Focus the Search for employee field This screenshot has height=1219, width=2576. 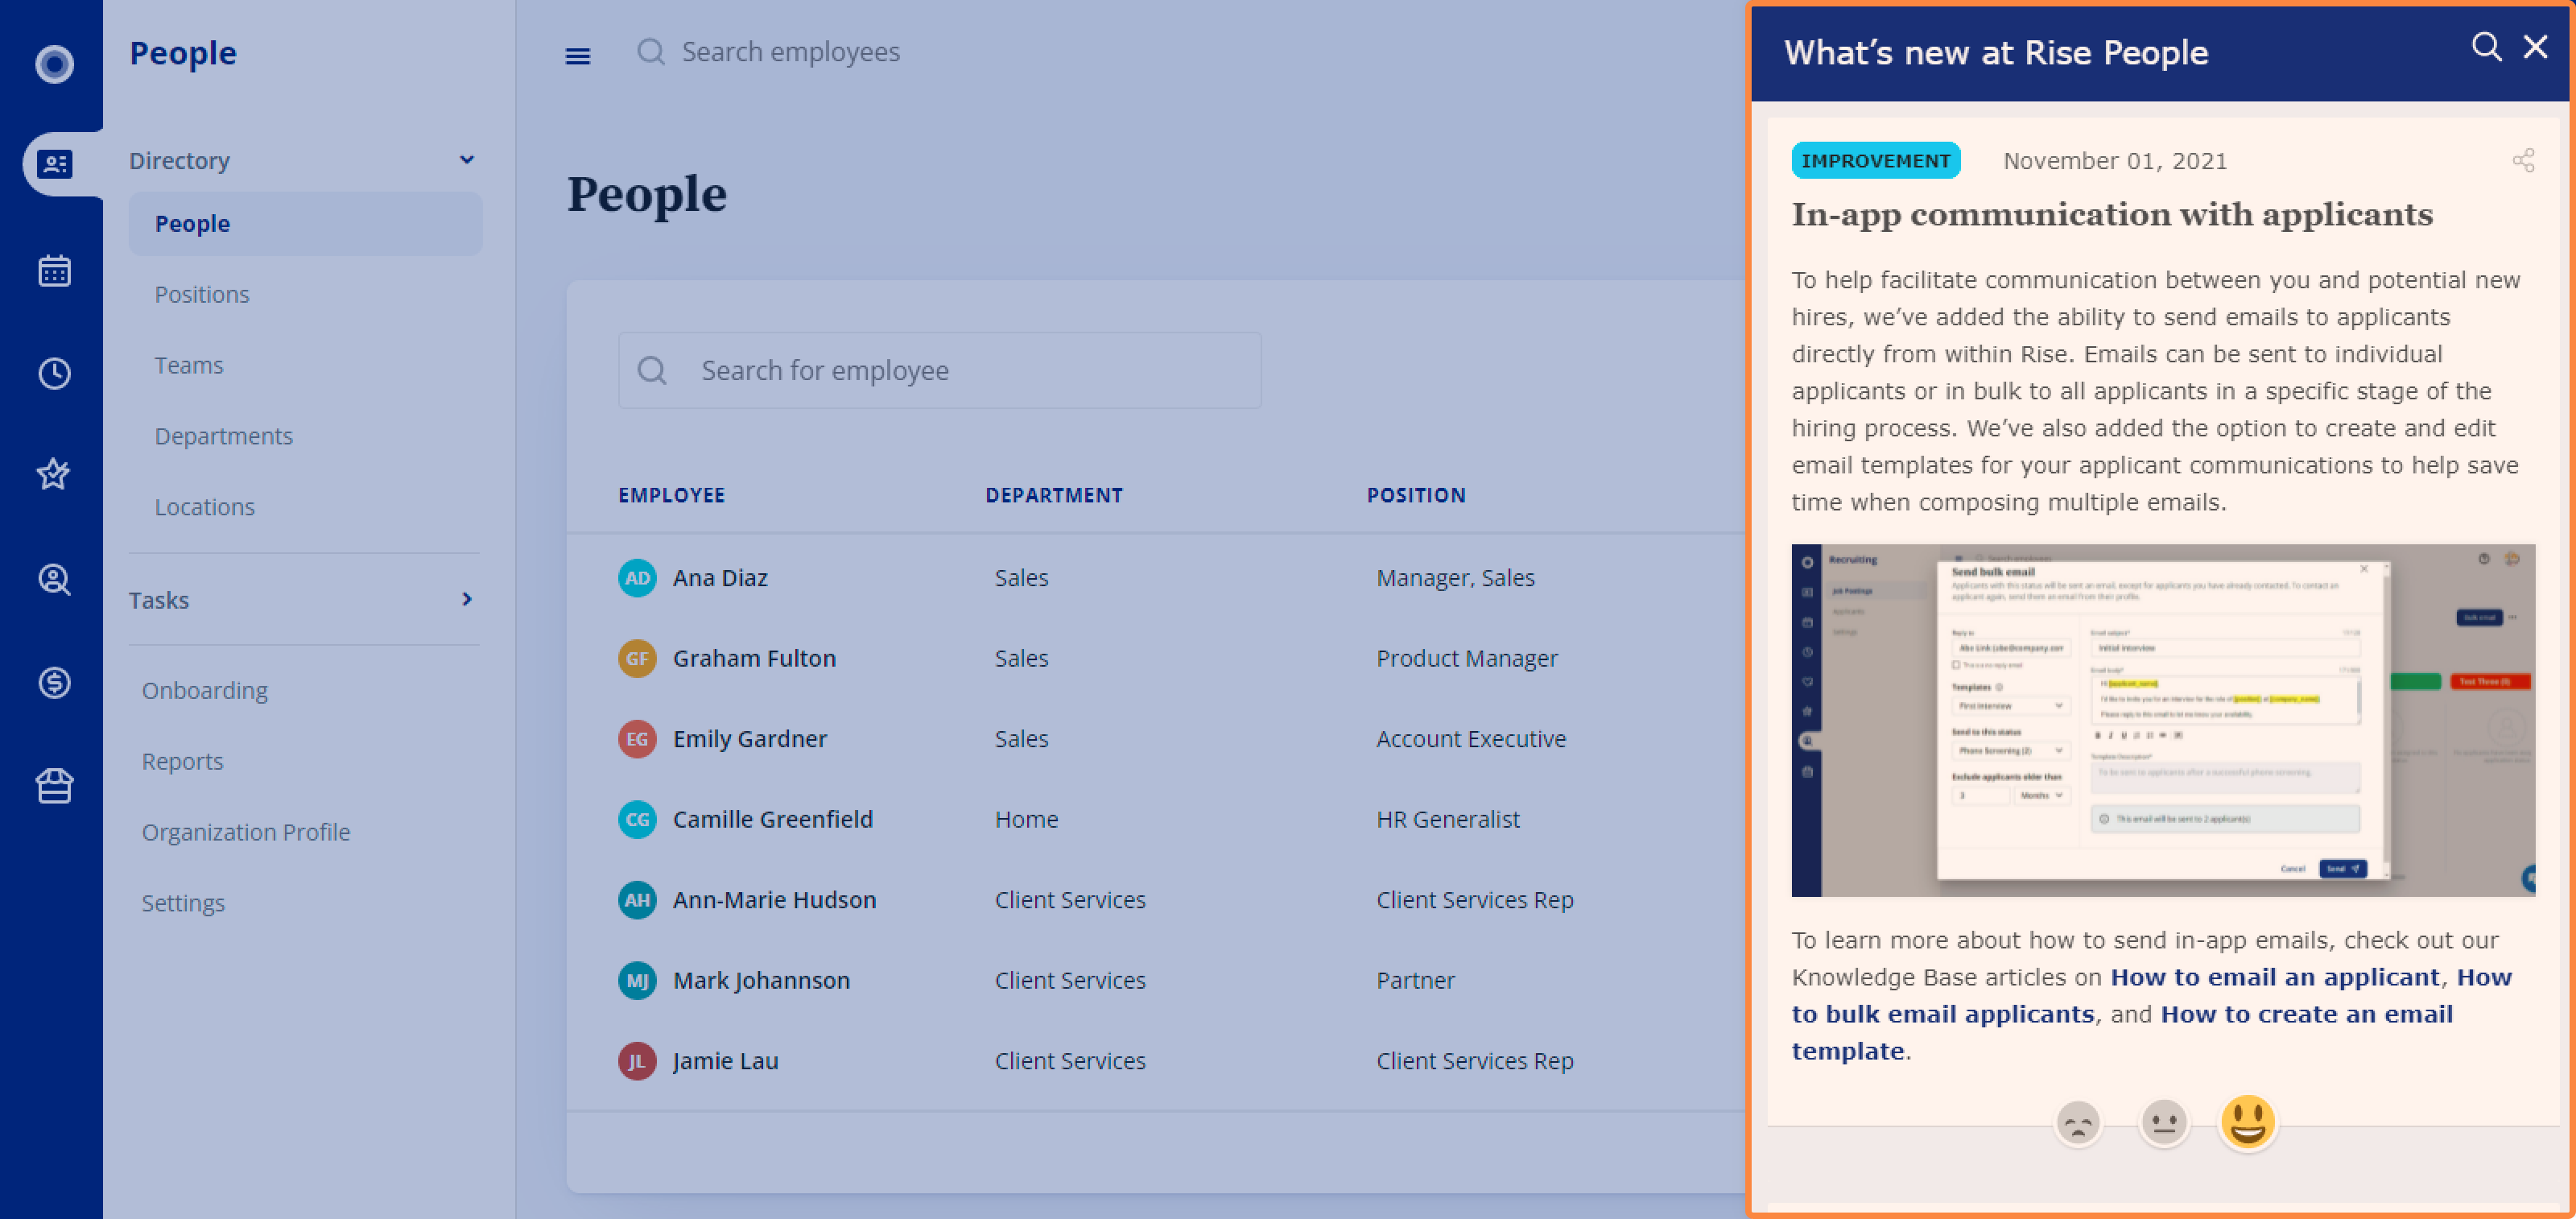click(x=939, y=370)
